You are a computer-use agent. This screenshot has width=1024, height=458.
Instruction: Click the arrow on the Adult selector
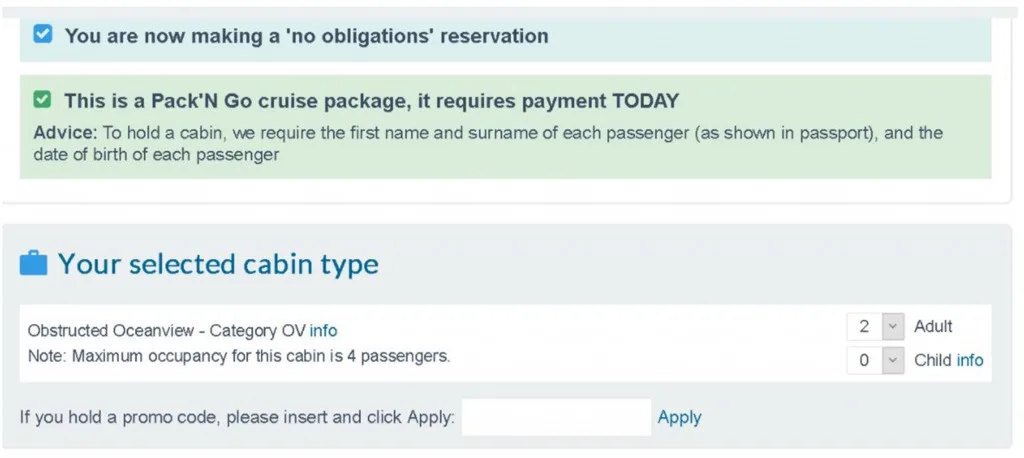pos(893,327)
